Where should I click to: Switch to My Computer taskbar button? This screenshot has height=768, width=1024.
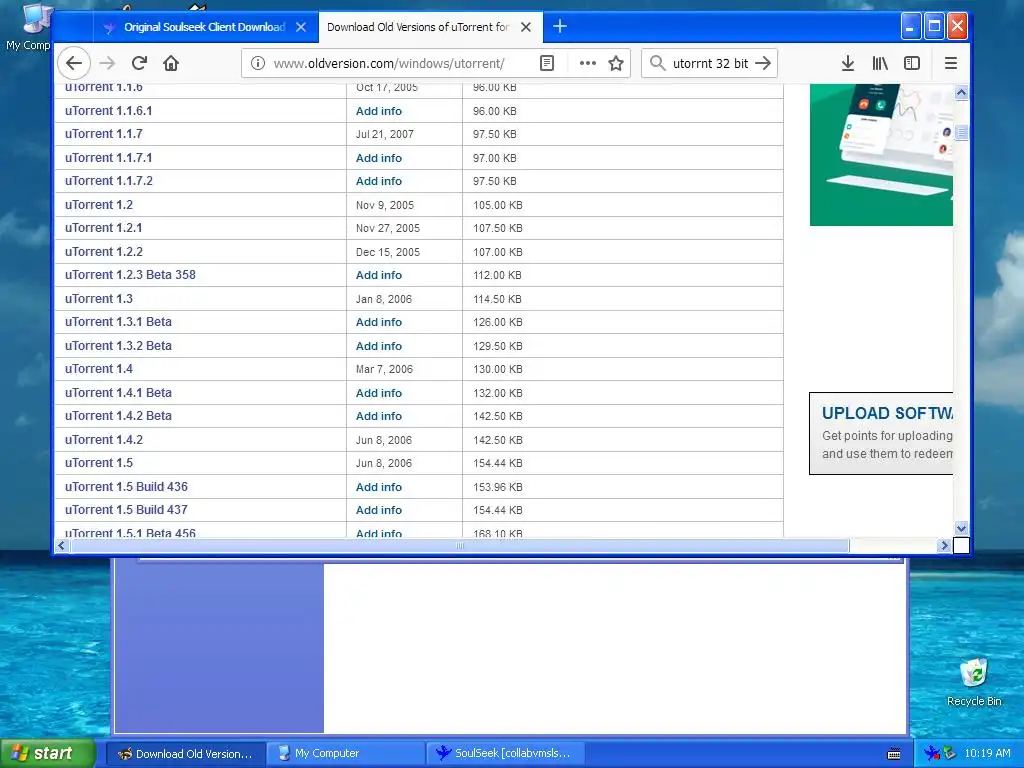(x=346, y=754)
